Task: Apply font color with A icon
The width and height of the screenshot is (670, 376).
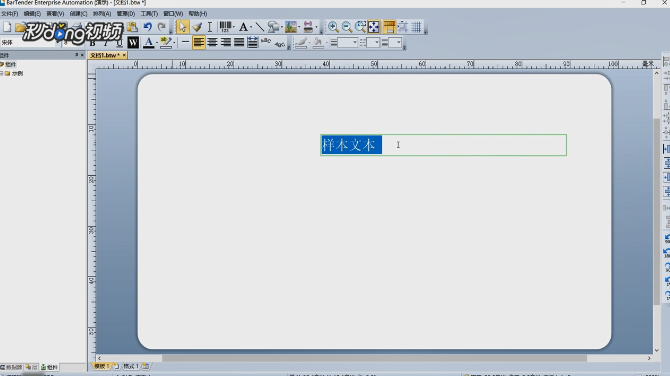Action: 148,42
